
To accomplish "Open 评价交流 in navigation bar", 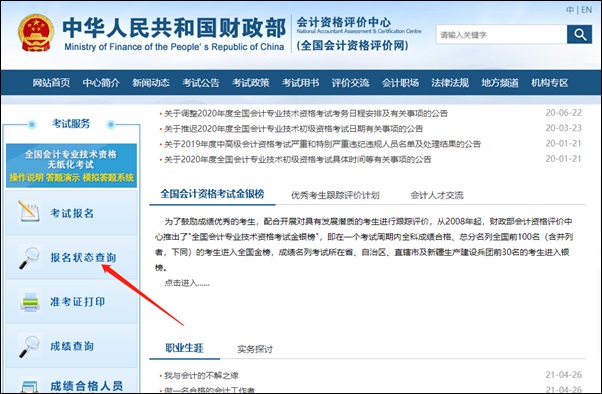I will coord(351,83).
